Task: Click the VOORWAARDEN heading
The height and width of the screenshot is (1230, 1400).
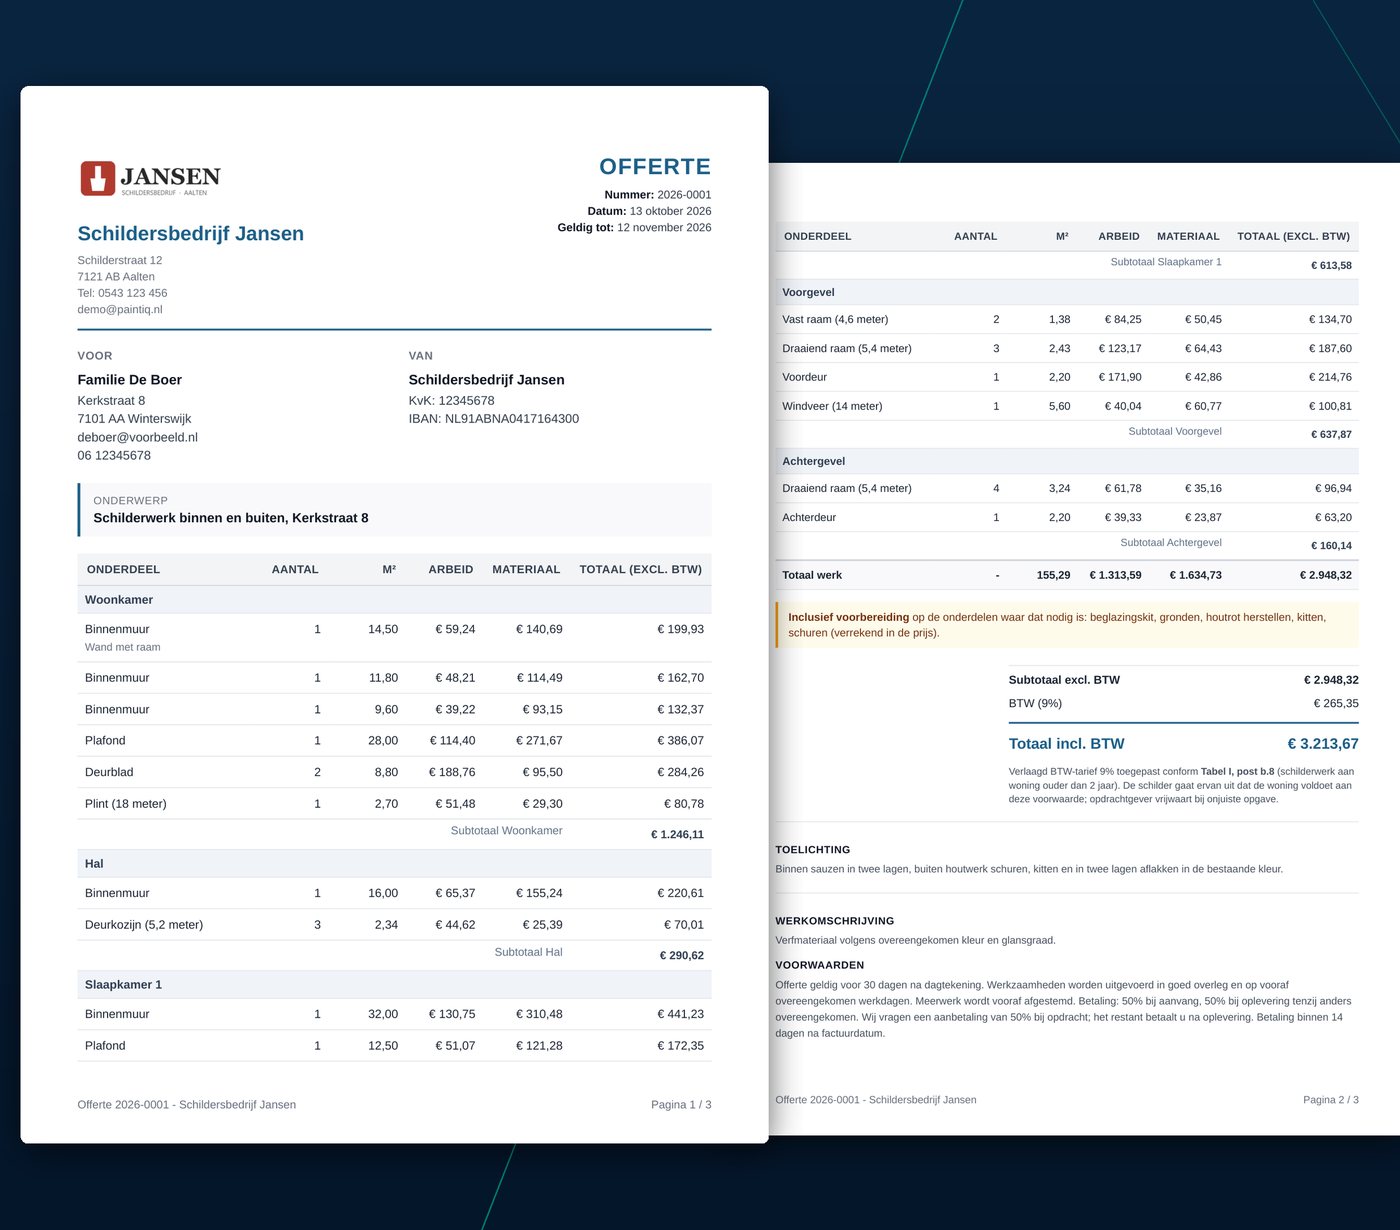Action: click(x=820, y=966)
